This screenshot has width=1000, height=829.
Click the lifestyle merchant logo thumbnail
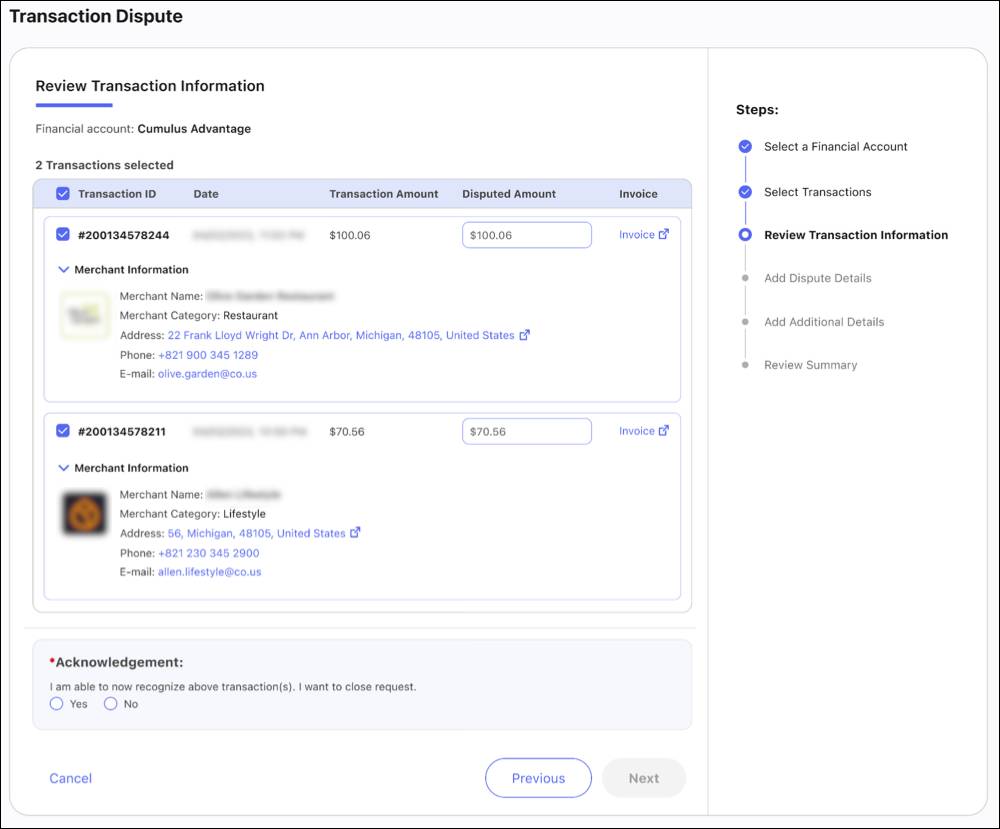[x=84, y=513]
